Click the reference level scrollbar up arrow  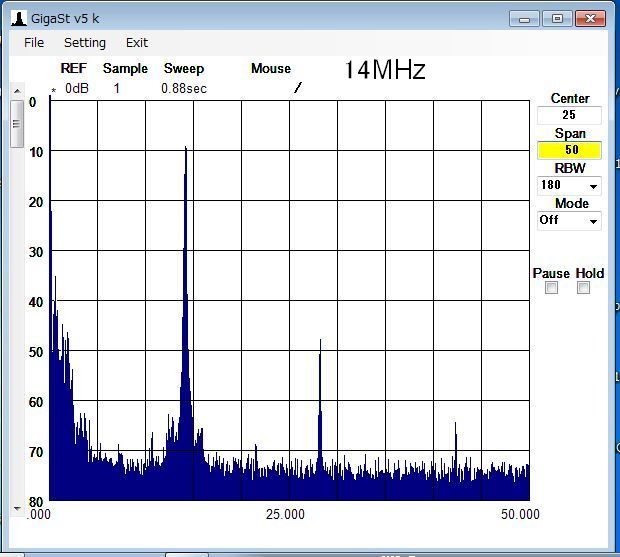pos(17,91)
